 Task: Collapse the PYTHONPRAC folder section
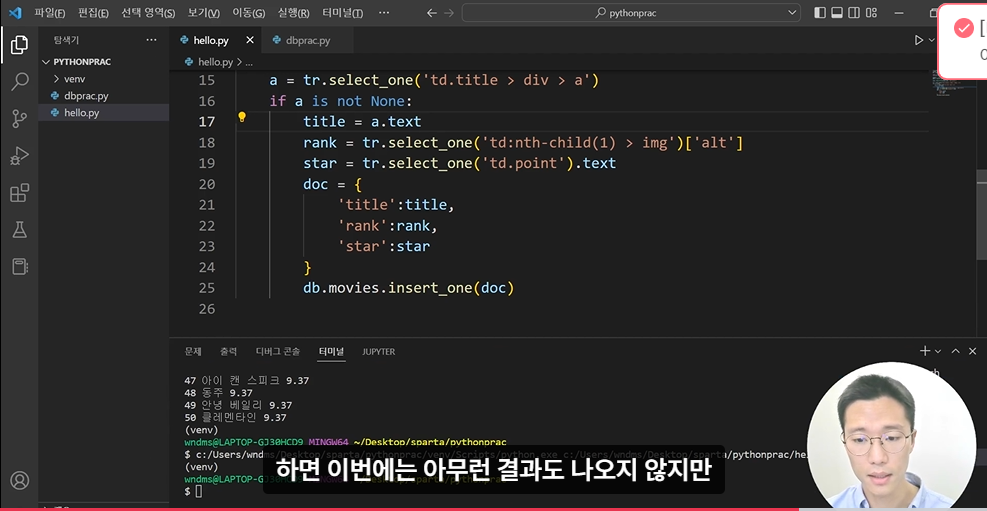point(82,62)
